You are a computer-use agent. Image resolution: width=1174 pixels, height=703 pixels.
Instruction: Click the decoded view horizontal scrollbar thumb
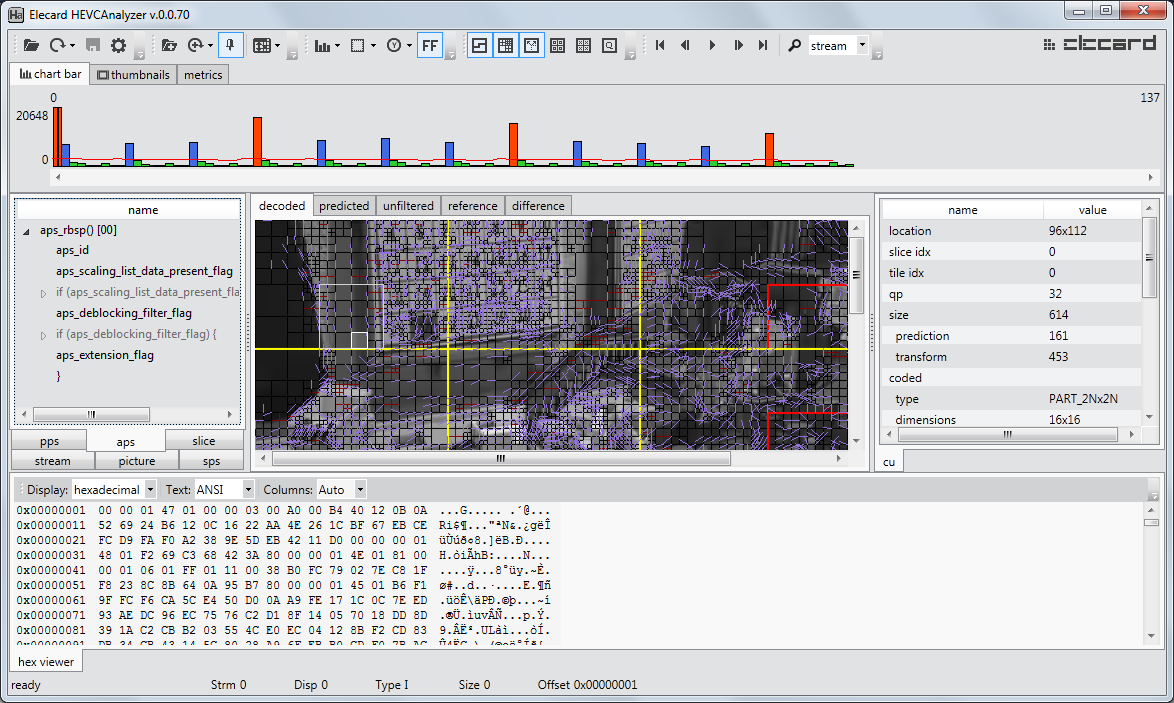pyautogui.click(x=501, y=458)
